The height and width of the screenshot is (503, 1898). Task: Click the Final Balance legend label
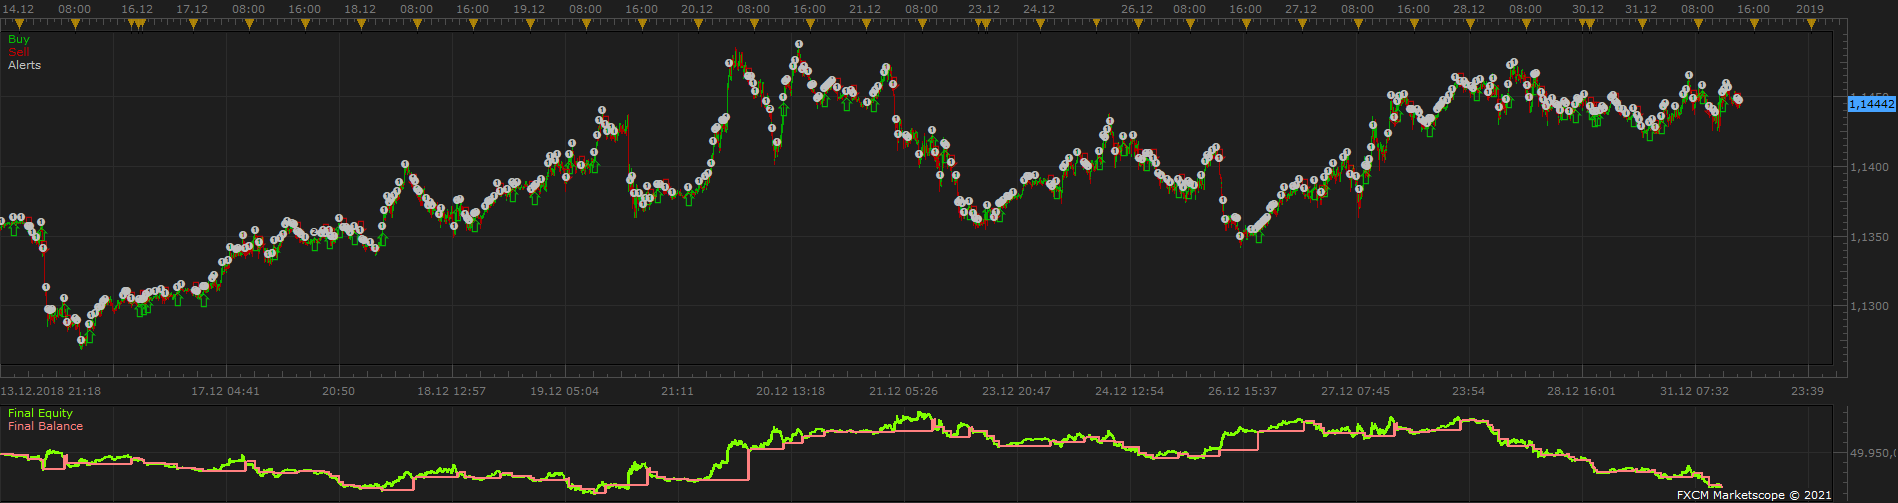point(46,426)
